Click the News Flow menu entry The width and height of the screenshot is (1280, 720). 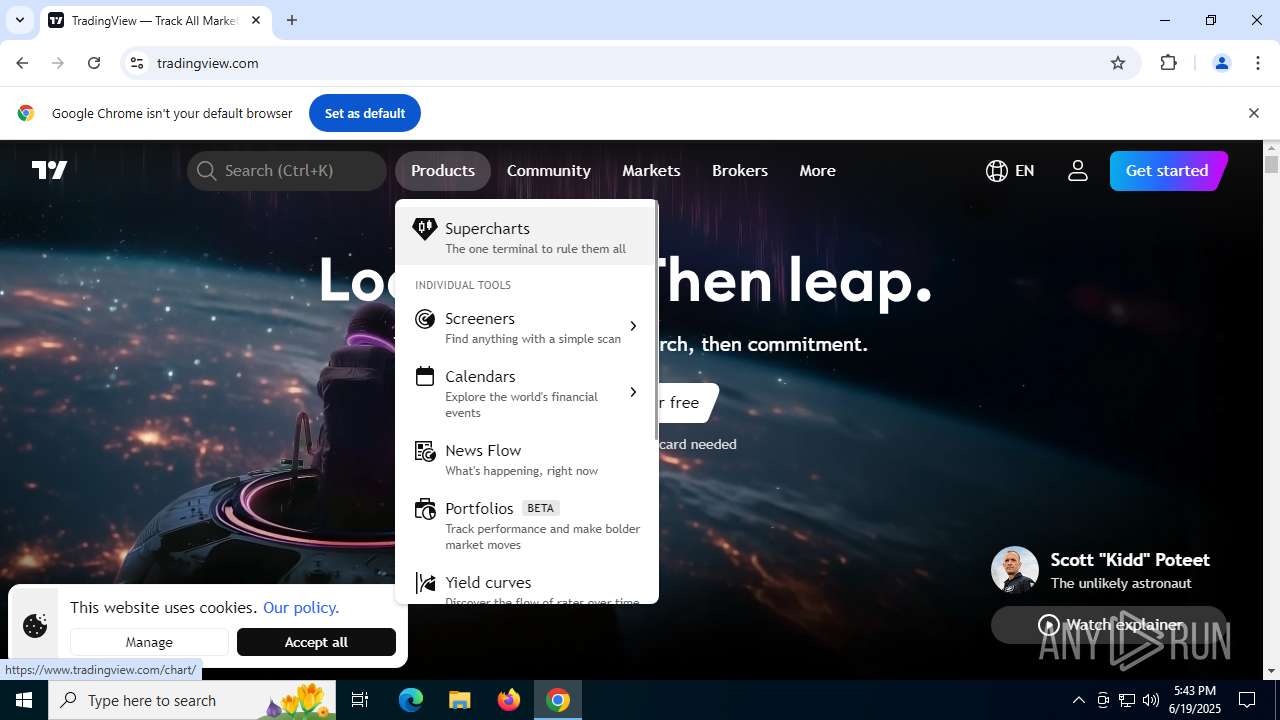pos(527,460)
